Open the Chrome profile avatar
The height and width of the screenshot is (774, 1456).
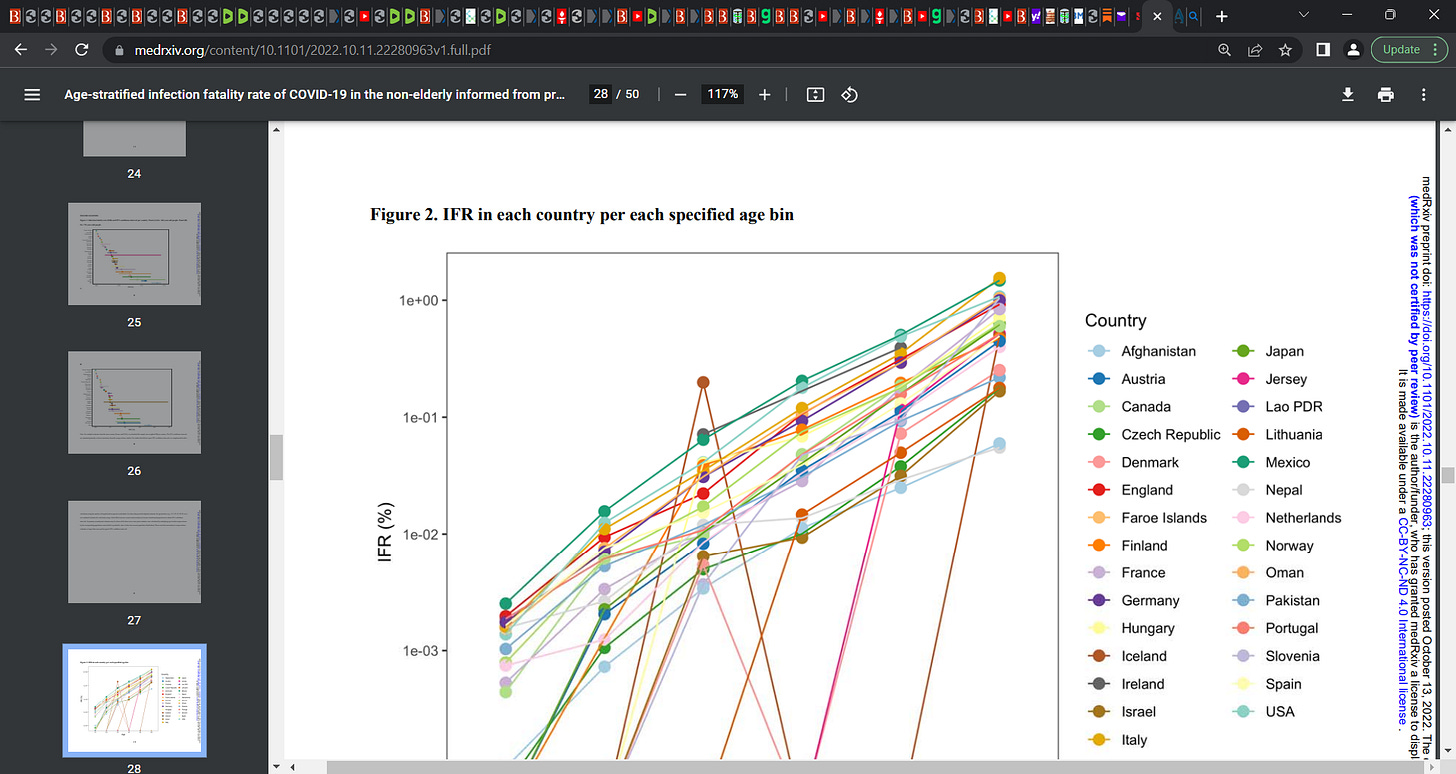click(x=1353, y=50)
